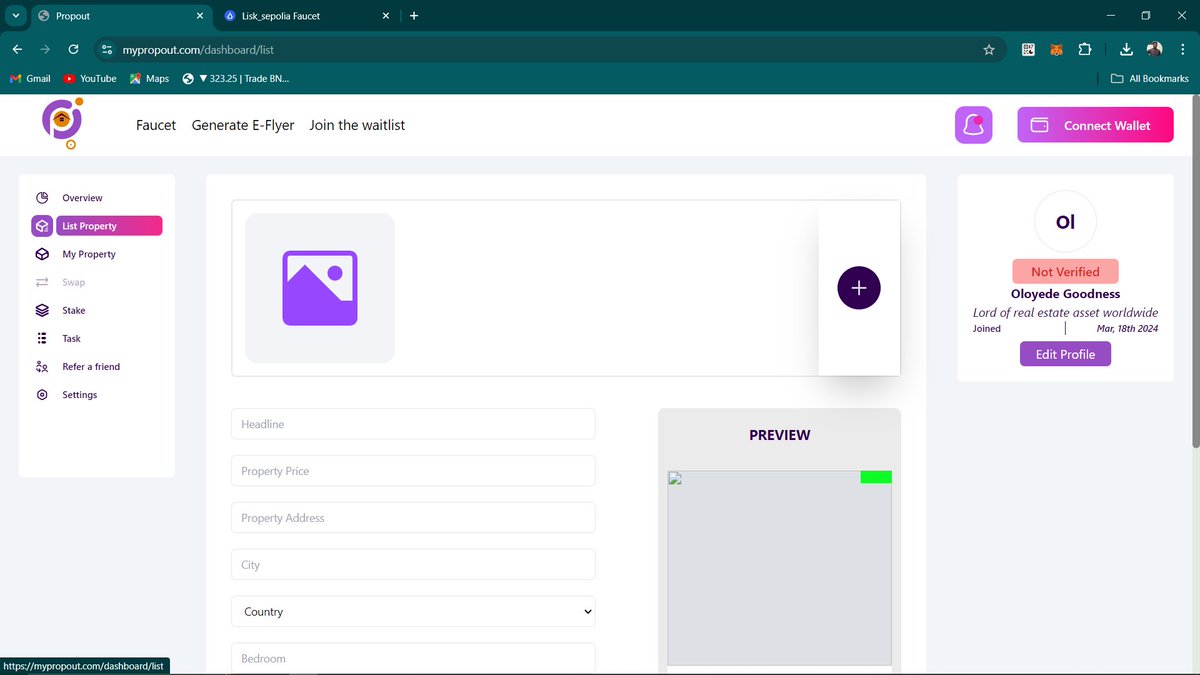Open a new browser tab

coord(414,16)
